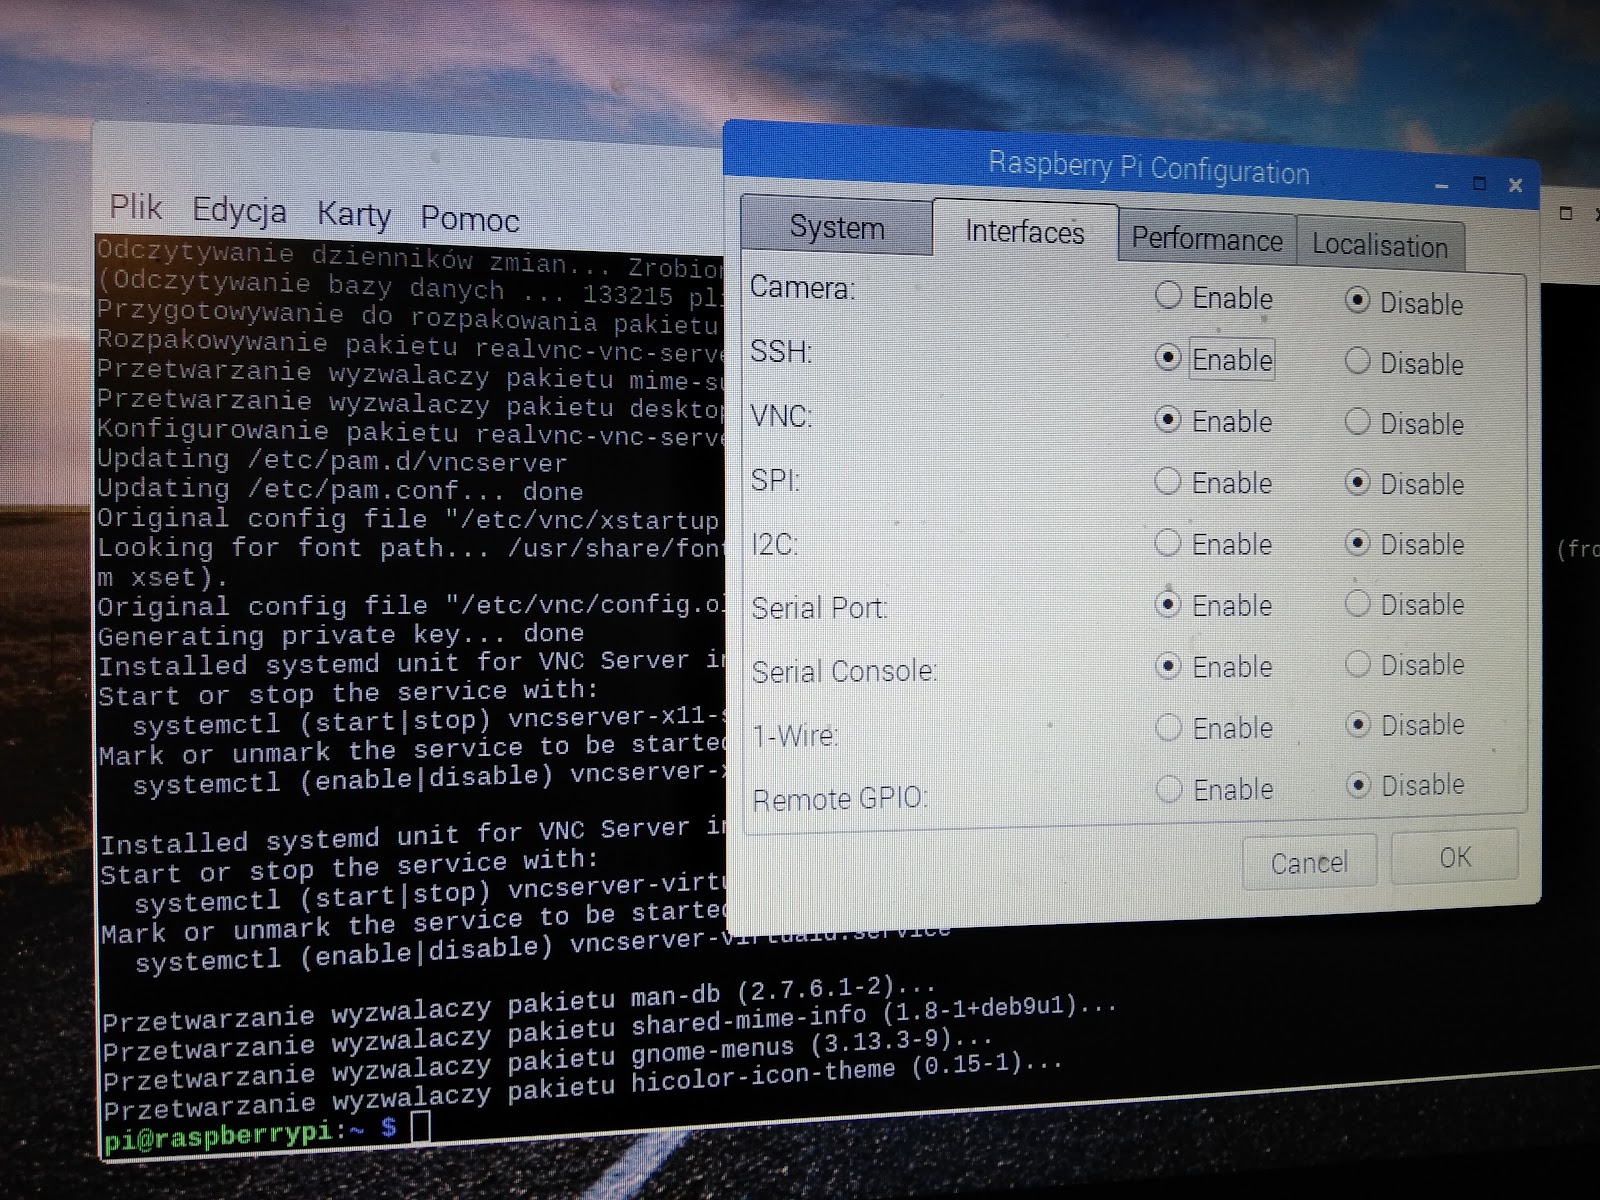Close the Raspberry Pi Configuration dialog
The width and height of the screenshot is (1600, 1200).
tap(1516, 185)
